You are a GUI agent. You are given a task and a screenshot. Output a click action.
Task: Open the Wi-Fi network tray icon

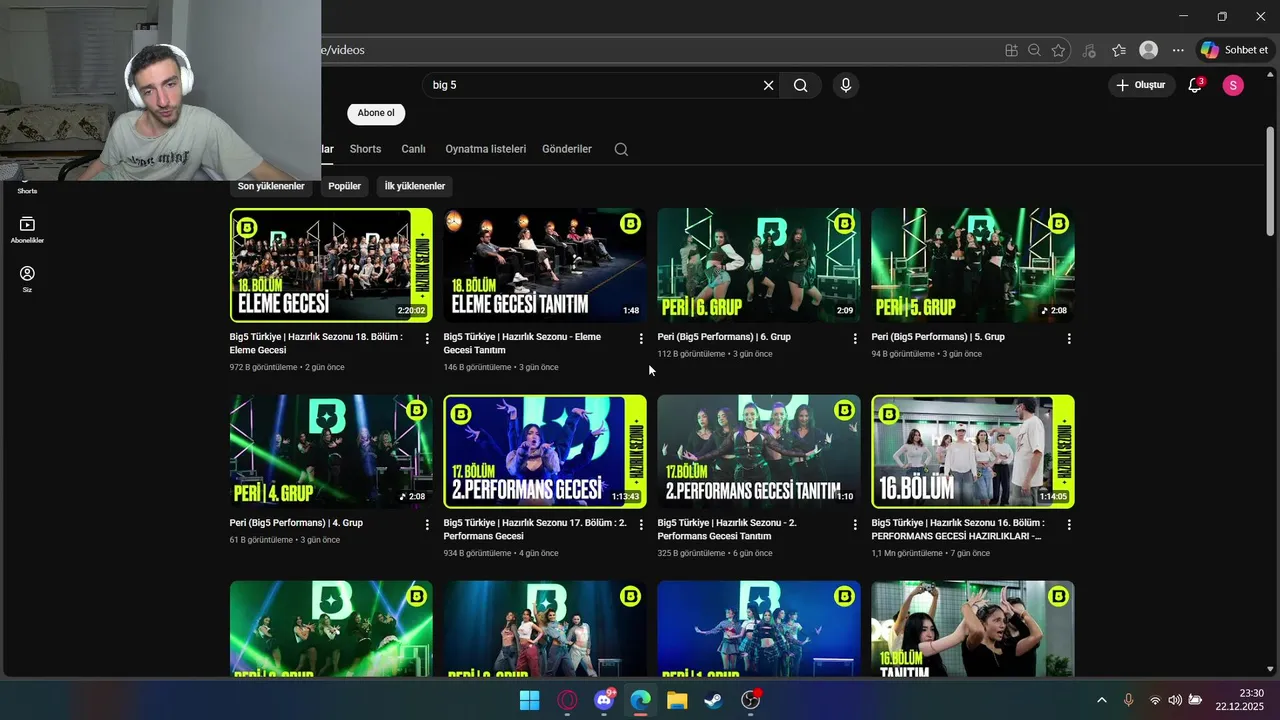[1155, 700]
